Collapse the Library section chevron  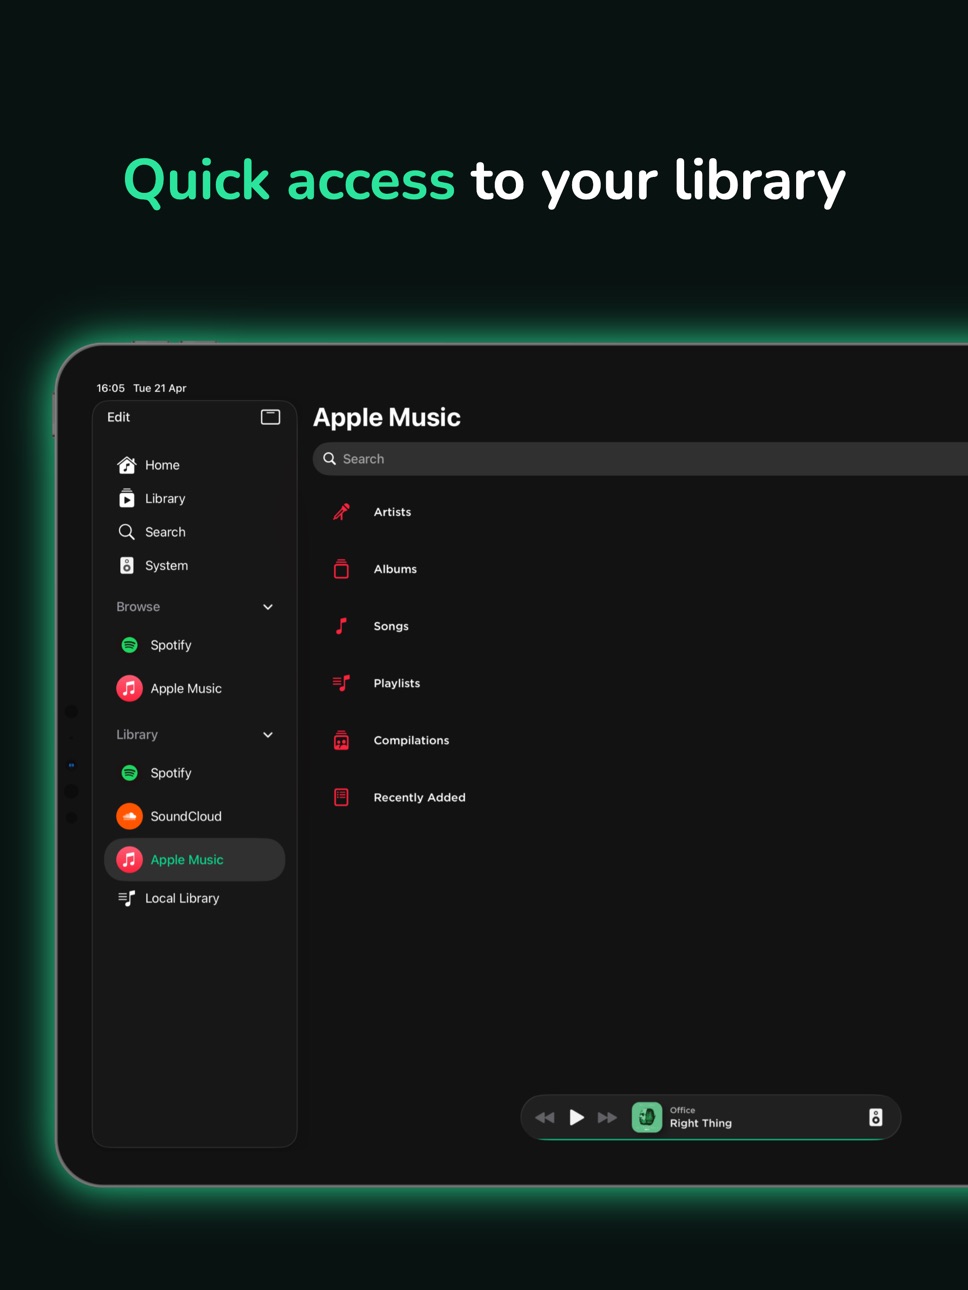tap(268, 735)
